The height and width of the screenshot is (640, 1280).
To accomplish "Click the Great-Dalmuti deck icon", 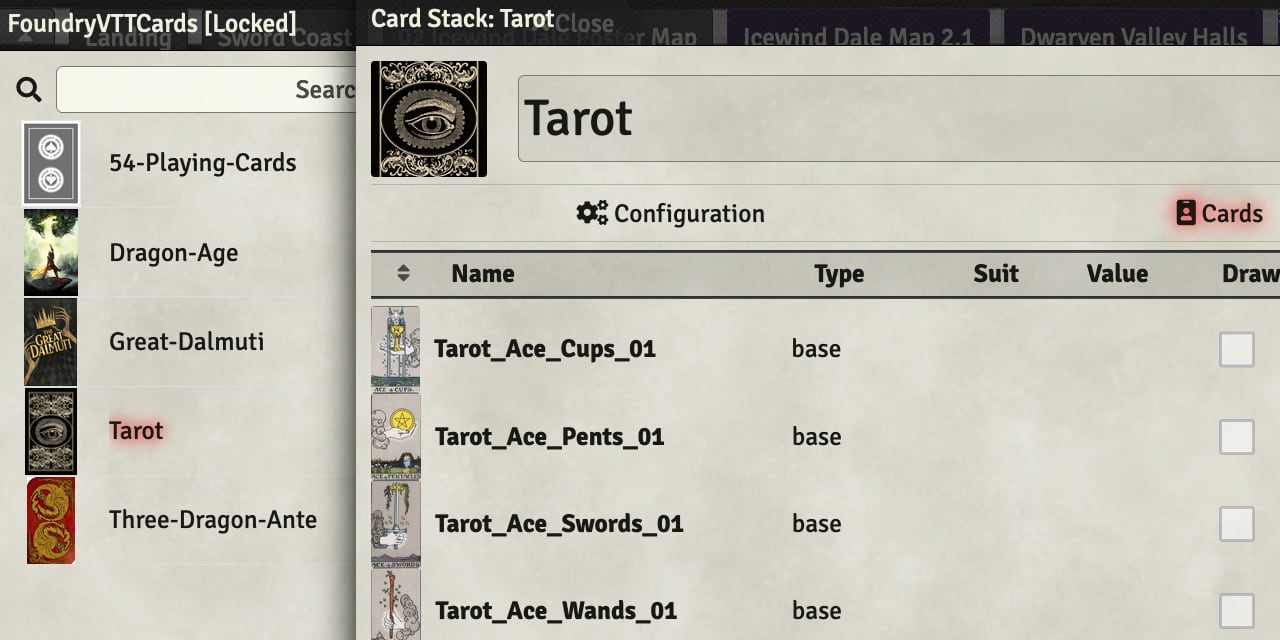I will [x=51, y=341].
